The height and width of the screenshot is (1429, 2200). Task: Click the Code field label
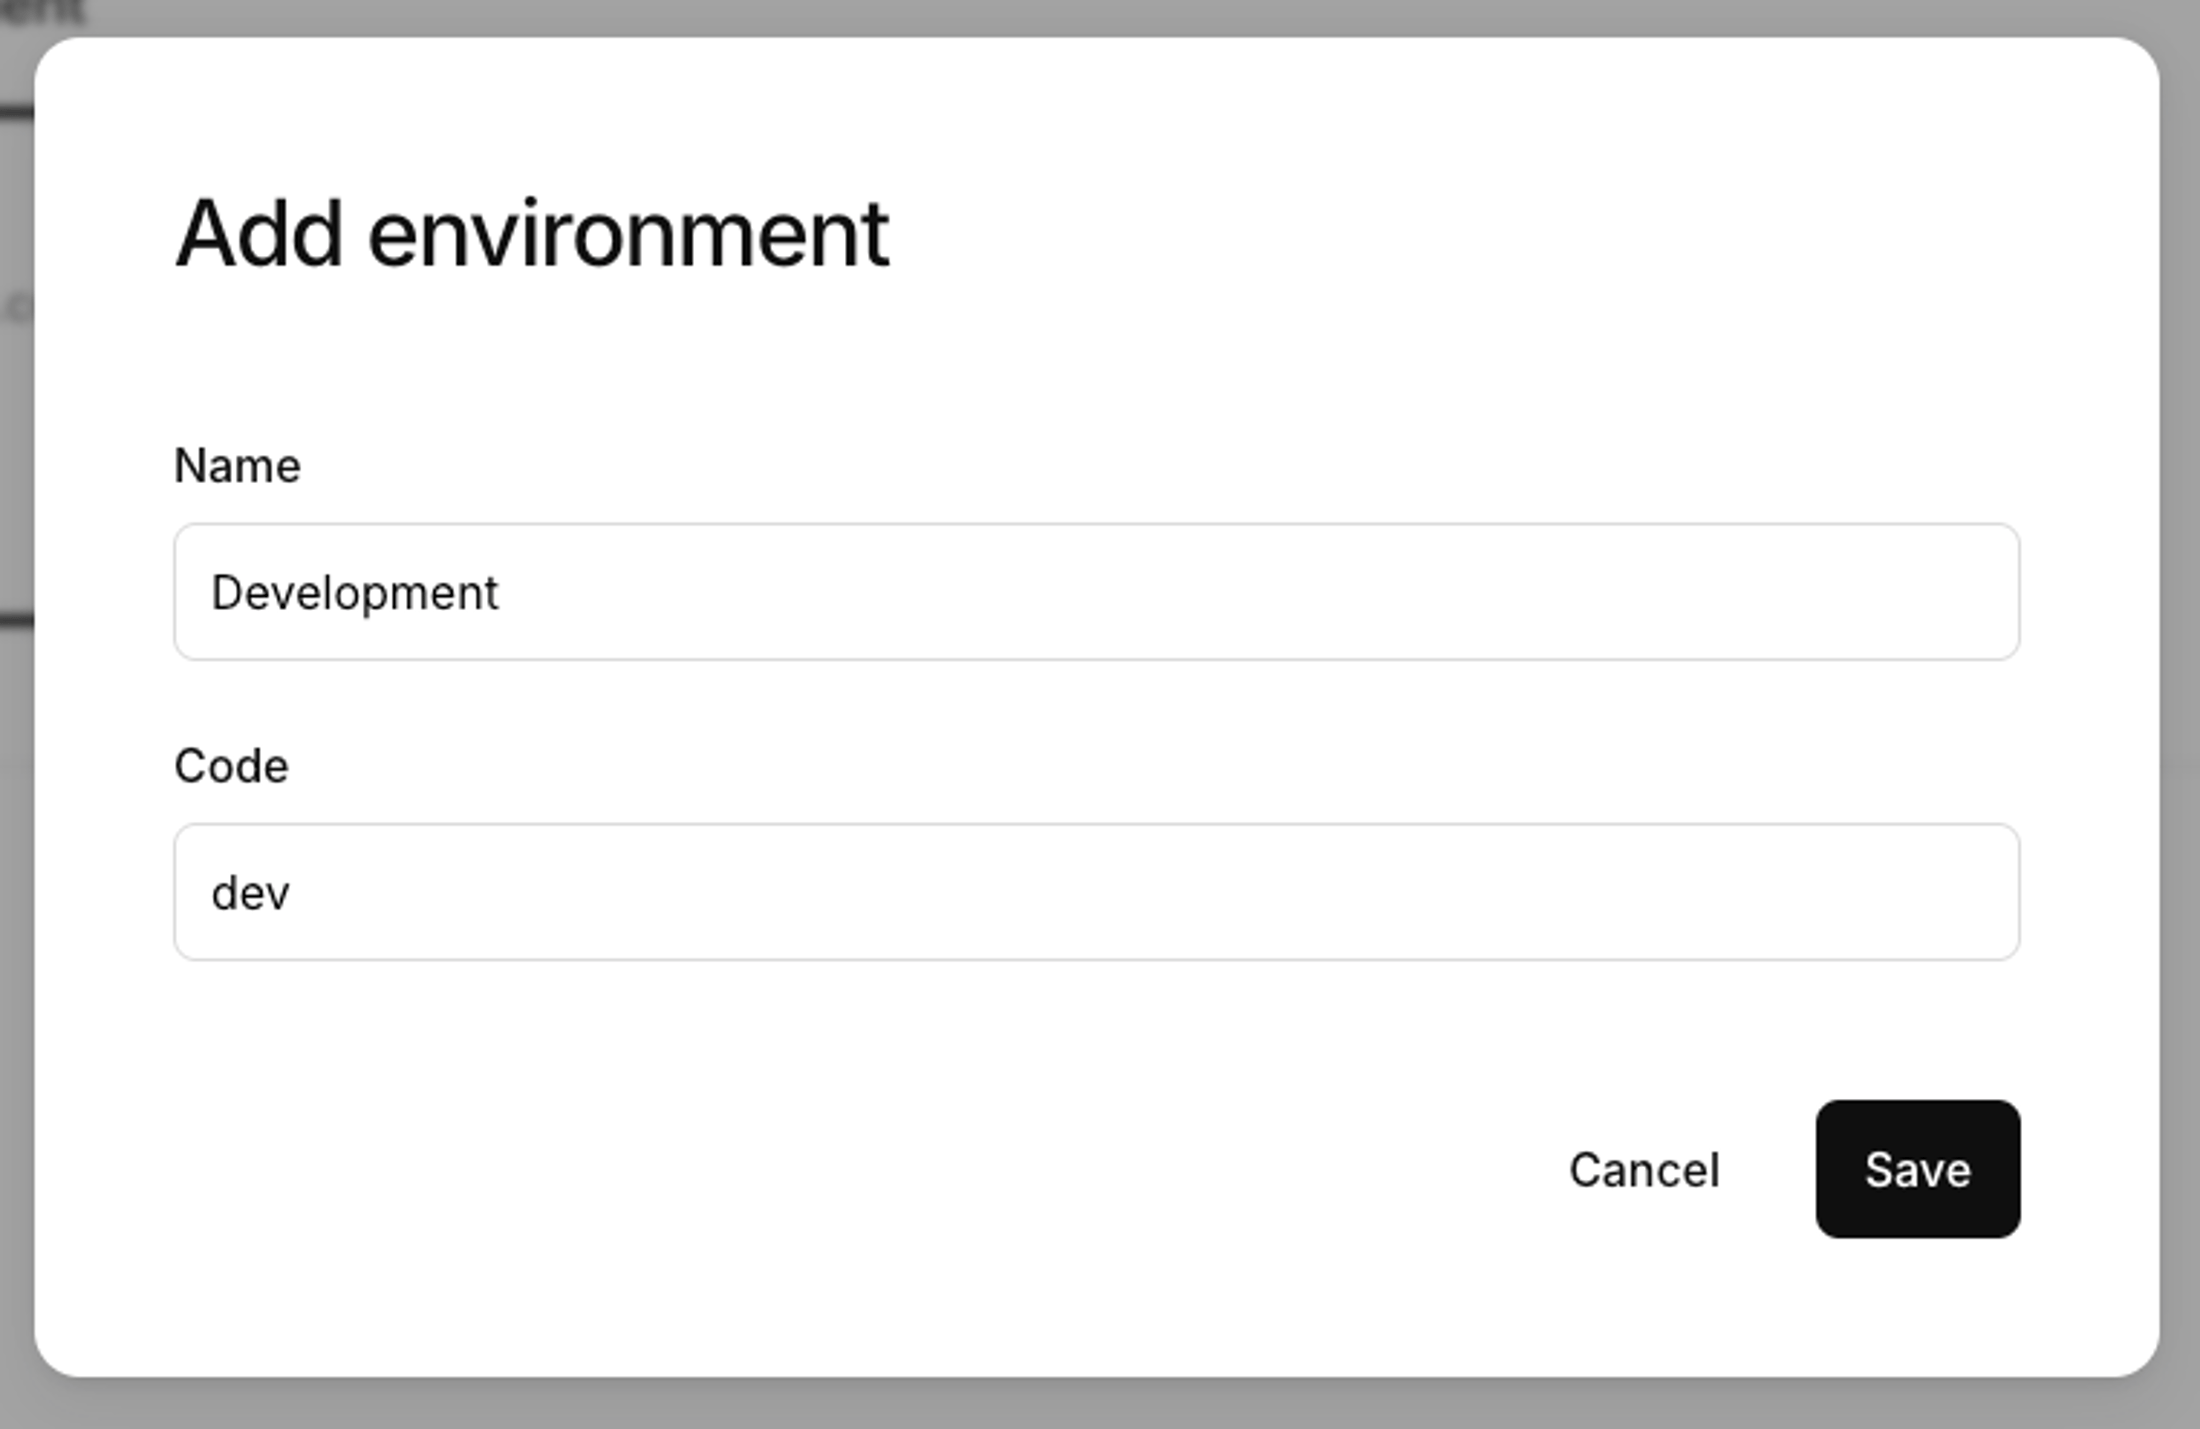[x=232, y=765]
